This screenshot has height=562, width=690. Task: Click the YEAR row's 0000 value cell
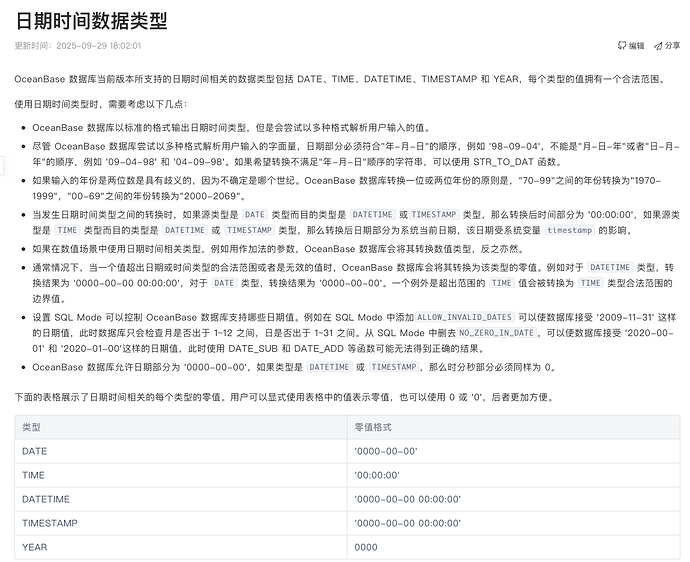point(366,547)
